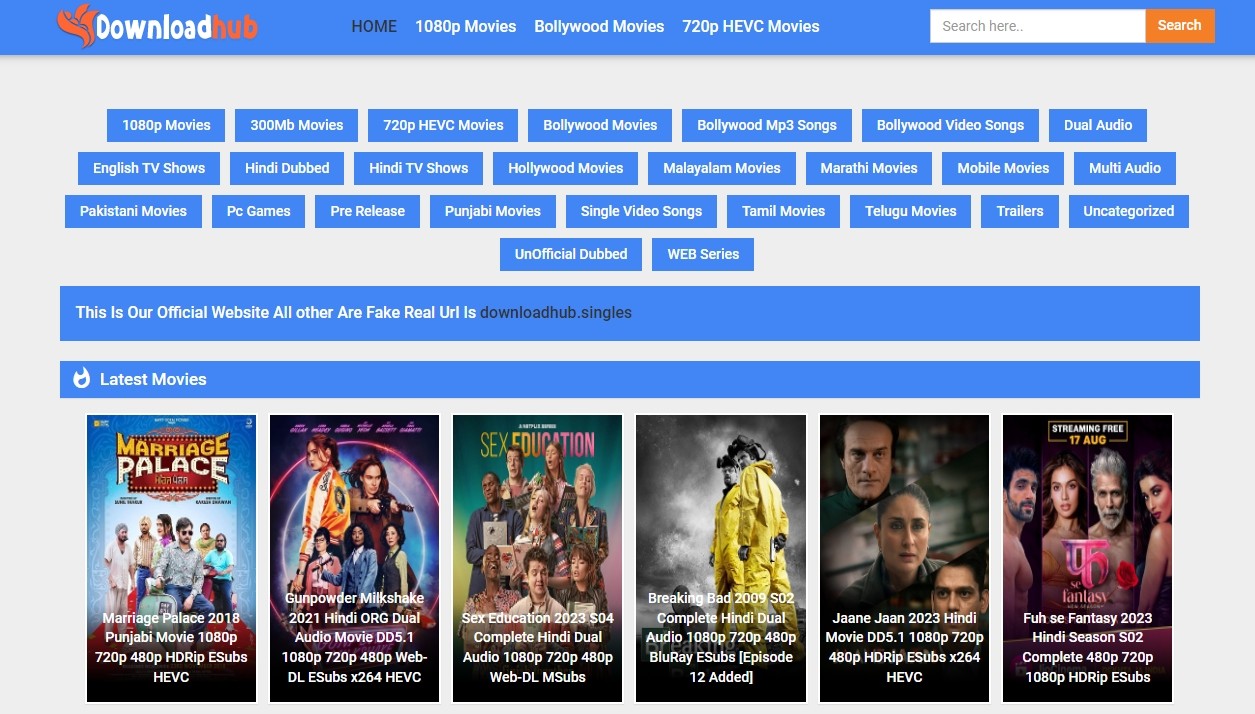The image size is (1255, 714).
Task: Go to Malayalam Movies category
Action: [722, 168]
